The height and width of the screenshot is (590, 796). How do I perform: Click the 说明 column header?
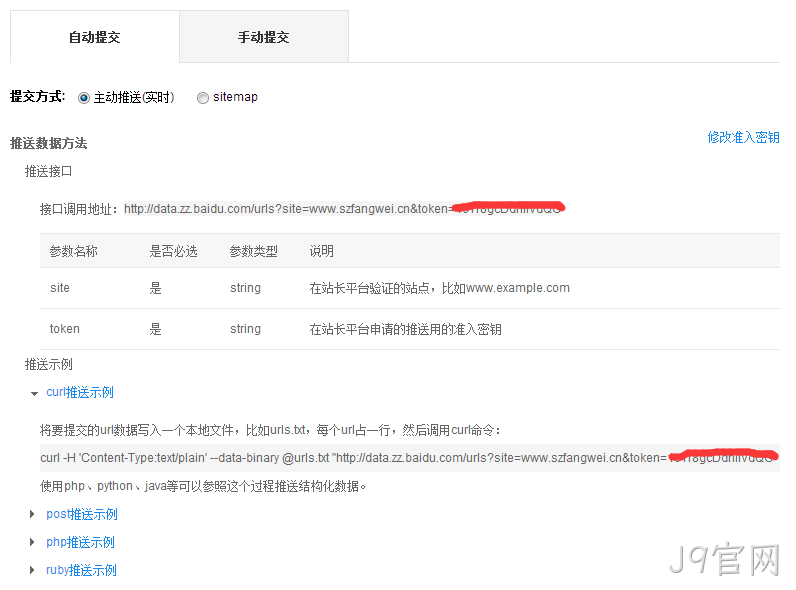[321, 251]
